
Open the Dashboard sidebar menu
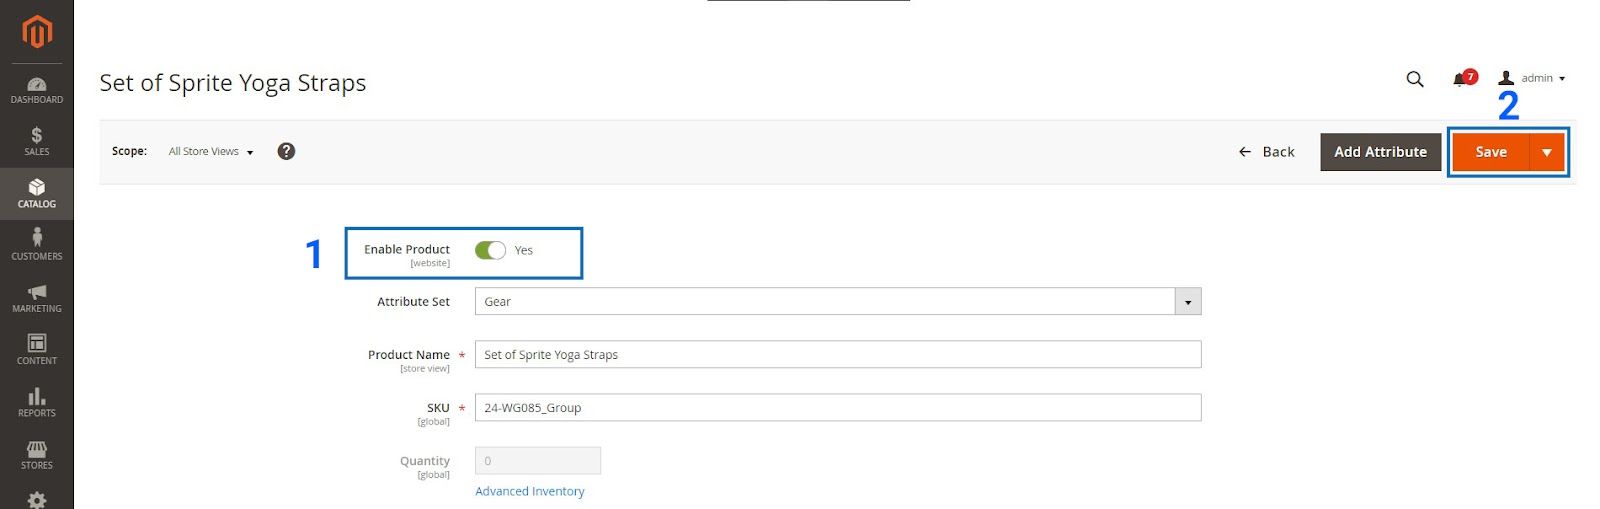(x=37, y=90)
